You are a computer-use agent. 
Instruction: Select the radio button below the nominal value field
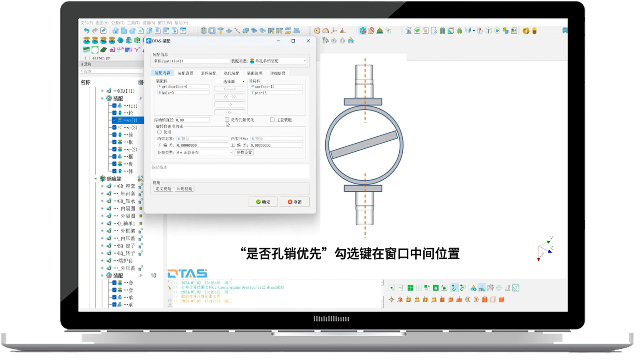point(160,132)
